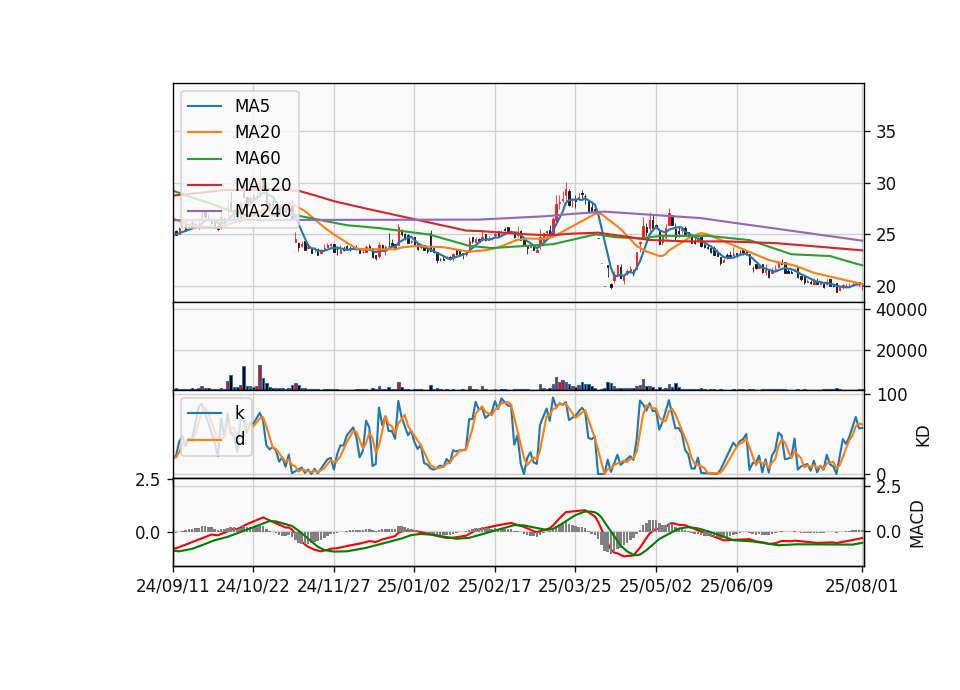Click the MA20 legend label
Viewport: 960px width, 690px height.
[x=257, y=132]
